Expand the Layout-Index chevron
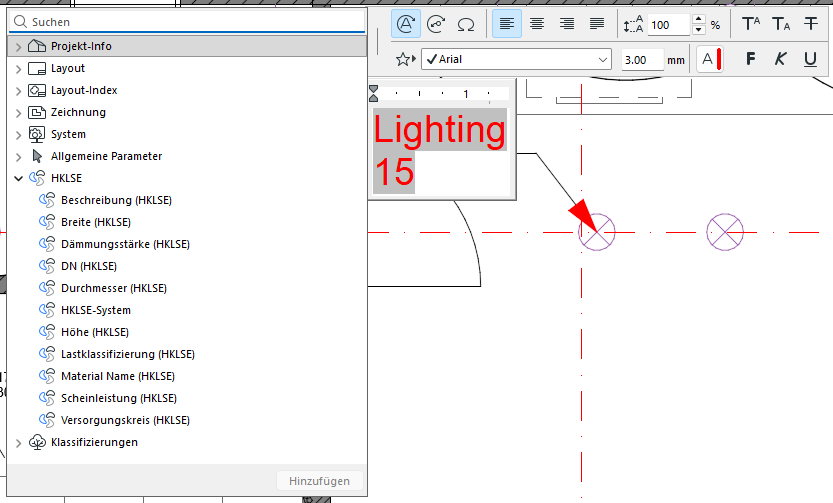Viewport: 833px width, 503px height. 19,91
